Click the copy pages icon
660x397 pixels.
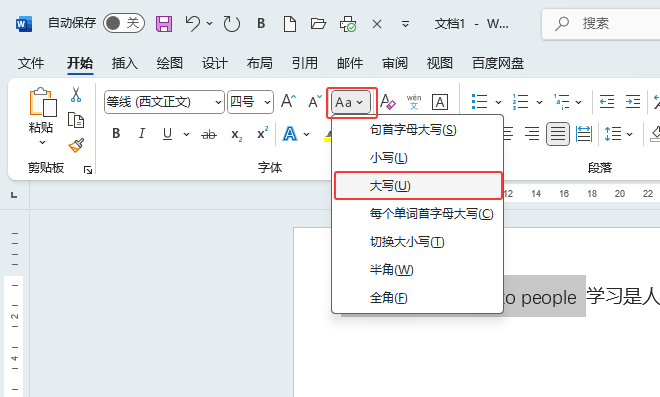coord(76,120)
